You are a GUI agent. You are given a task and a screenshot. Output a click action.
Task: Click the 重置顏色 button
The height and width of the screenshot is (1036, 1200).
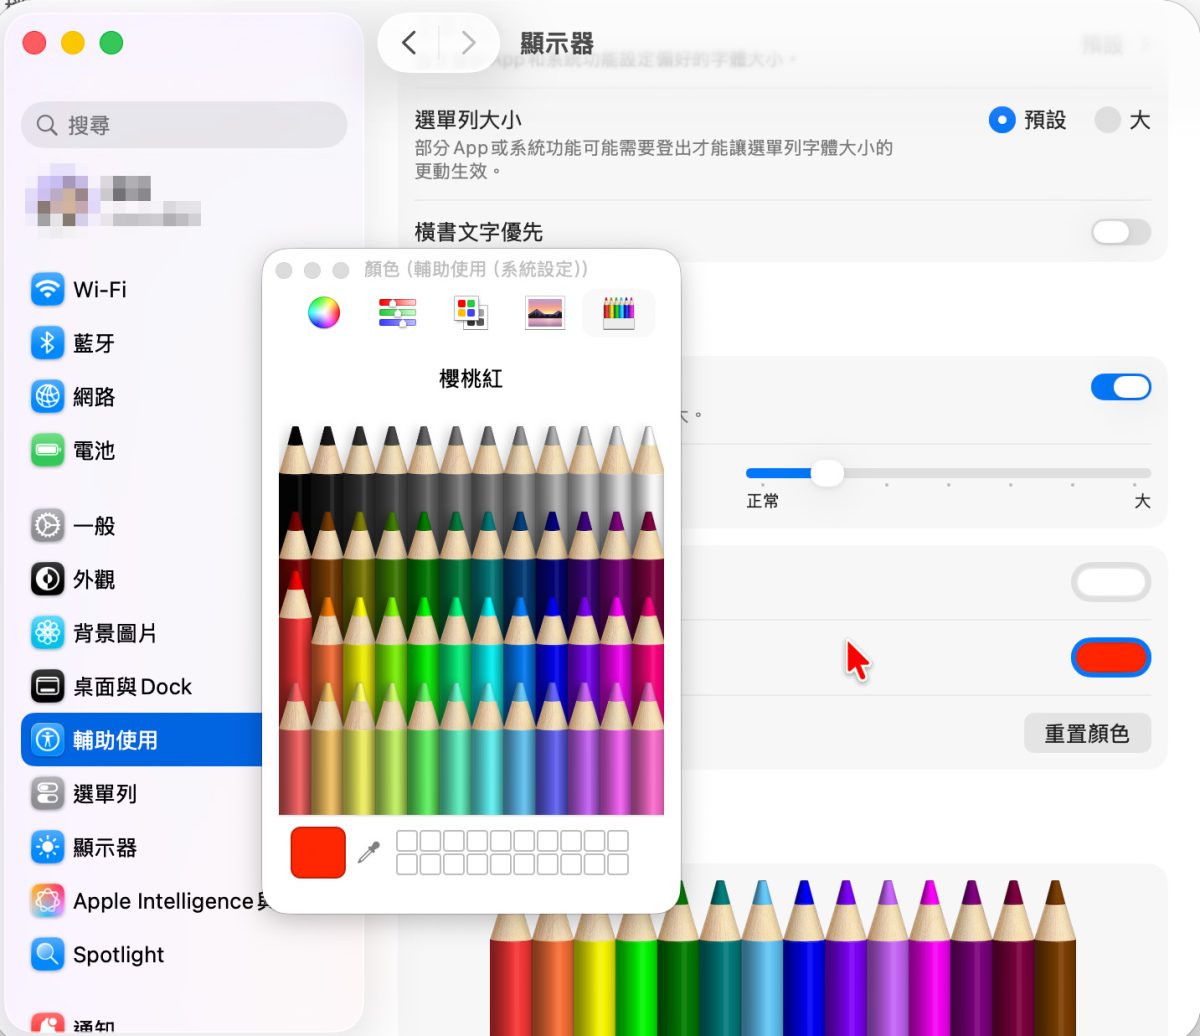(x=1087, y=734)
